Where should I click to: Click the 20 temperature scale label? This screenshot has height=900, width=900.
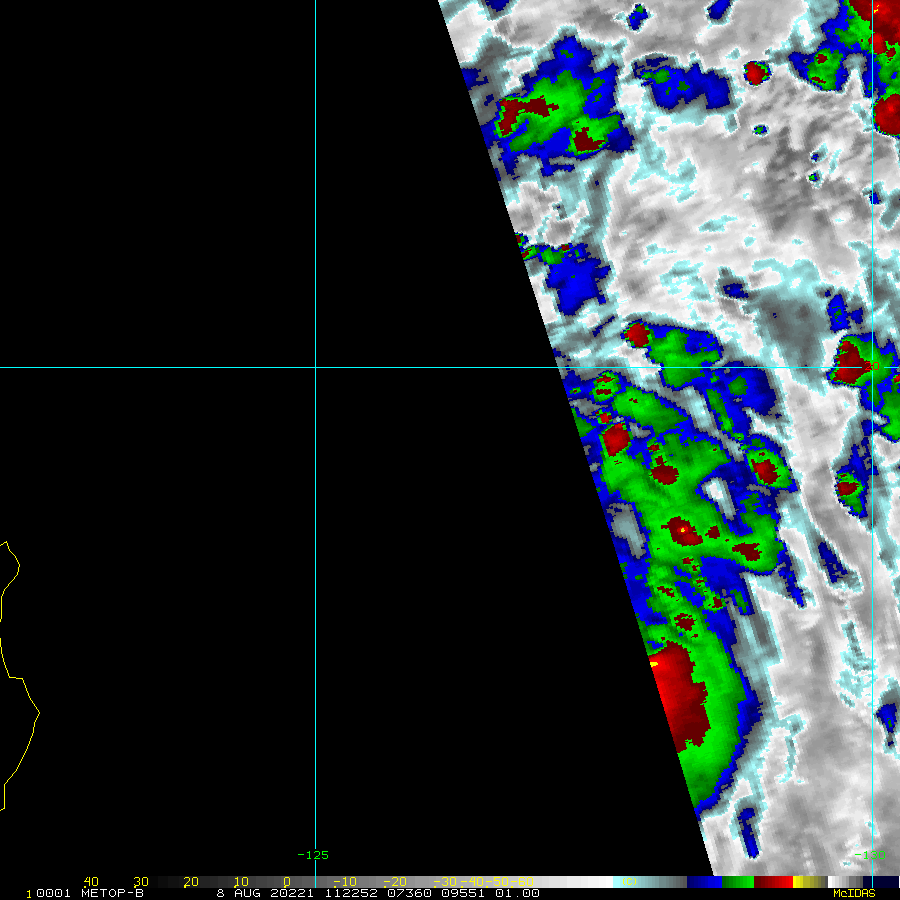tap(191, 882)
